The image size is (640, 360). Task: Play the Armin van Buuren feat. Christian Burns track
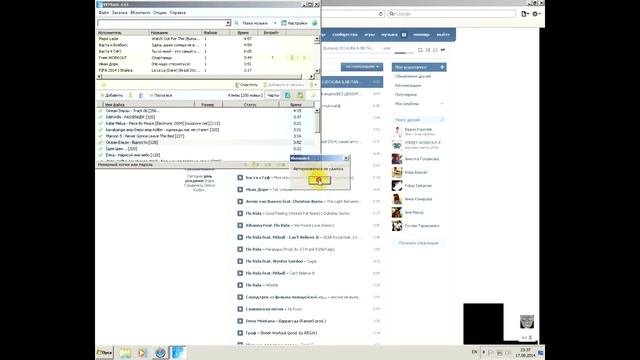[x=240, y=201]
